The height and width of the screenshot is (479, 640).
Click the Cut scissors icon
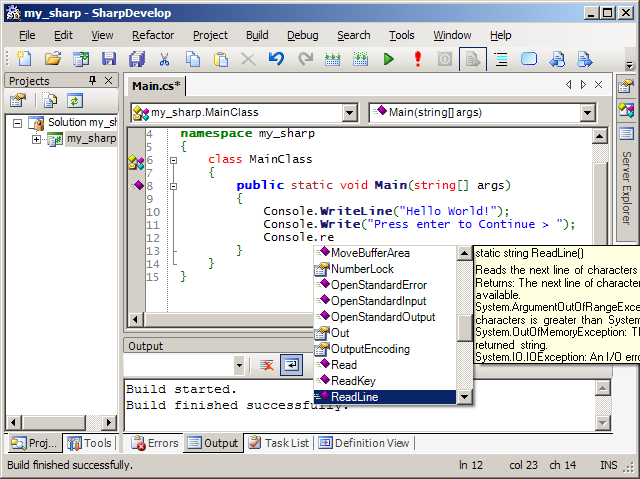(164, 60)
